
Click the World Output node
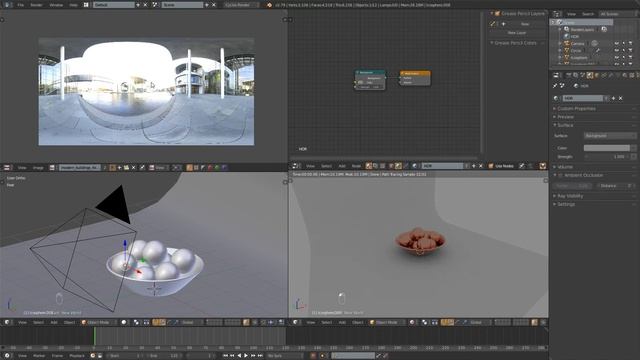click(x=415, y=78)
